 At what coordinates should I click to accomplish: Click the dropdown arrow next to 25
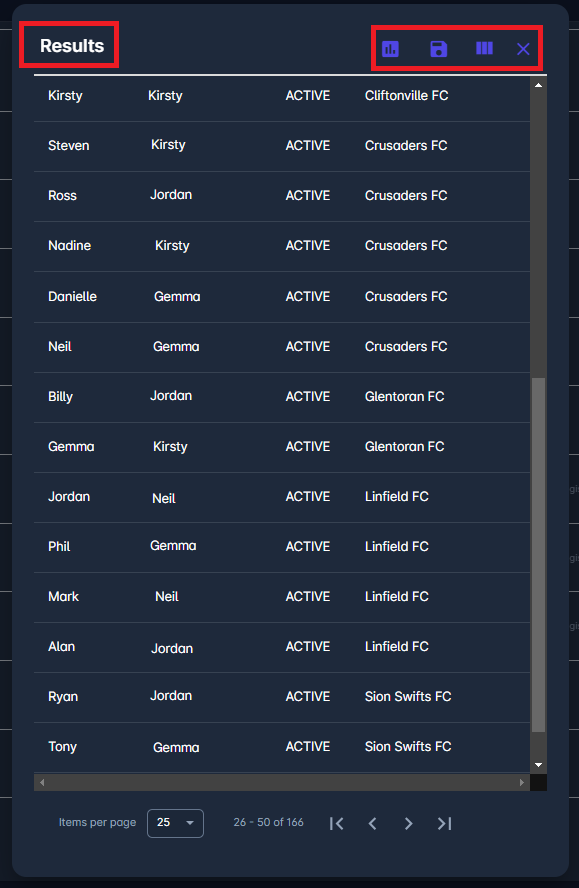point(190,823)
